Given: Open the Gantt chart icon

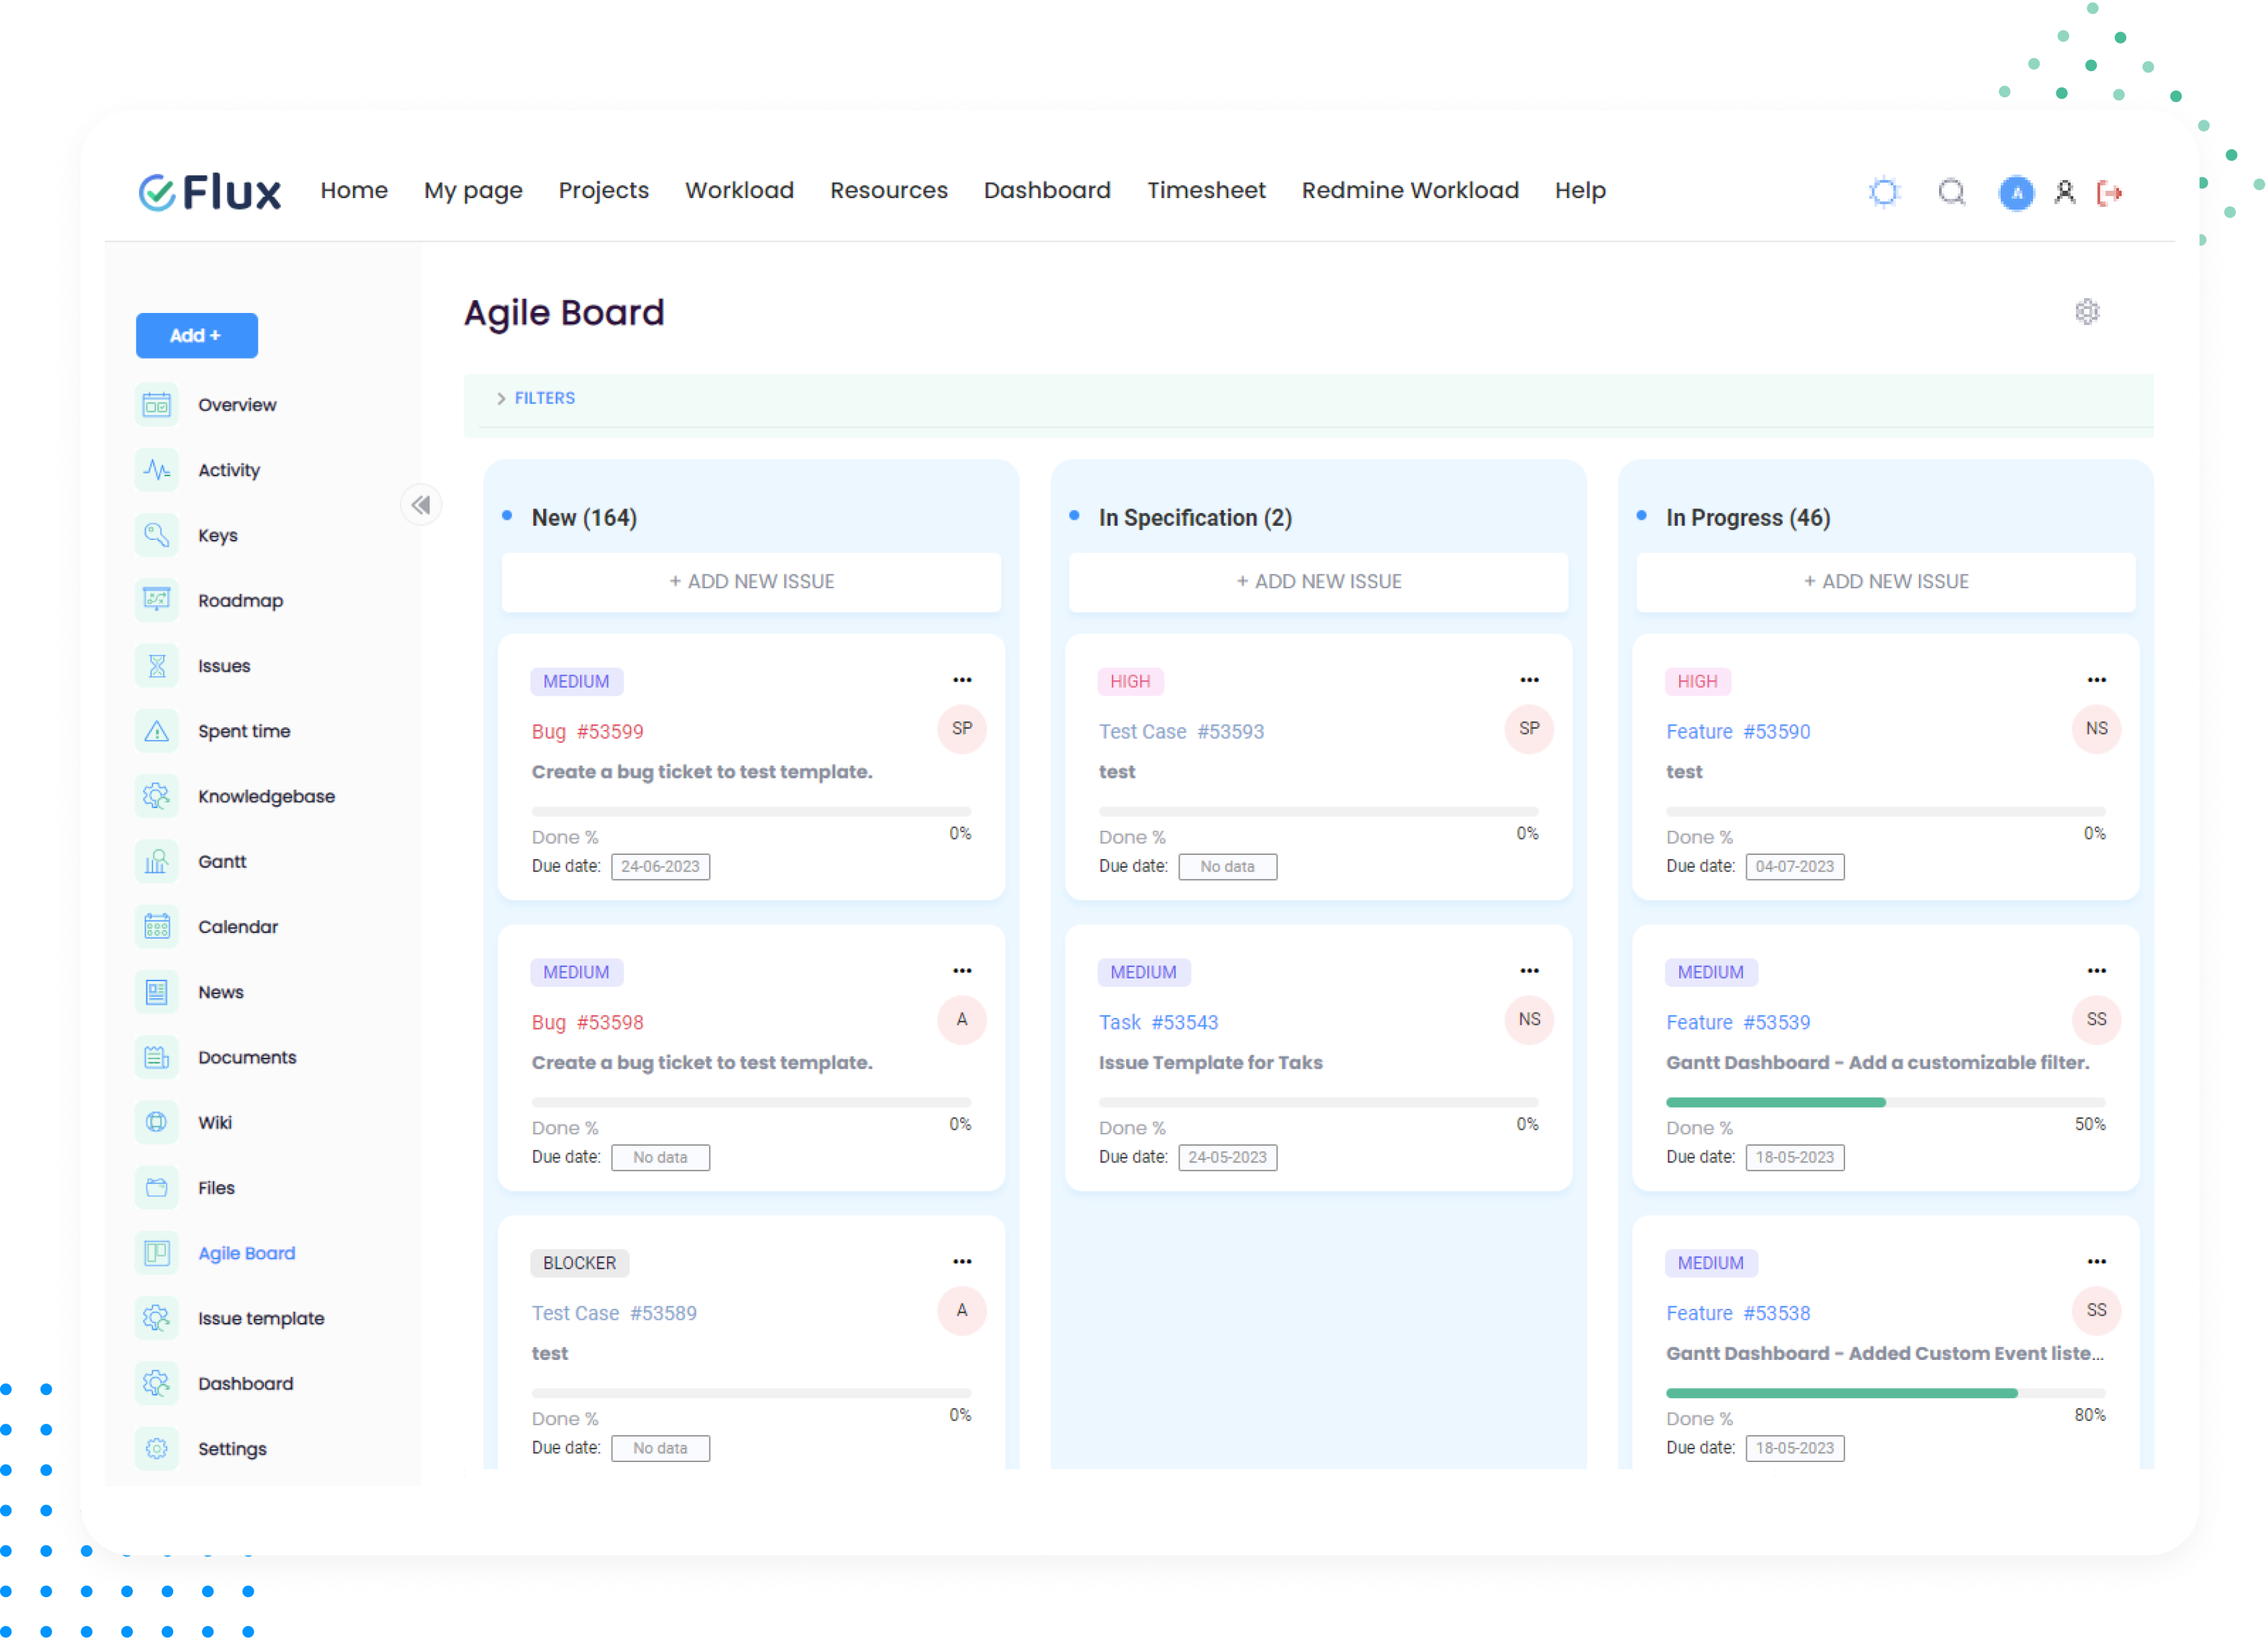Looking at the screenshot, I should pyautogui.click(x=157, y=861).
